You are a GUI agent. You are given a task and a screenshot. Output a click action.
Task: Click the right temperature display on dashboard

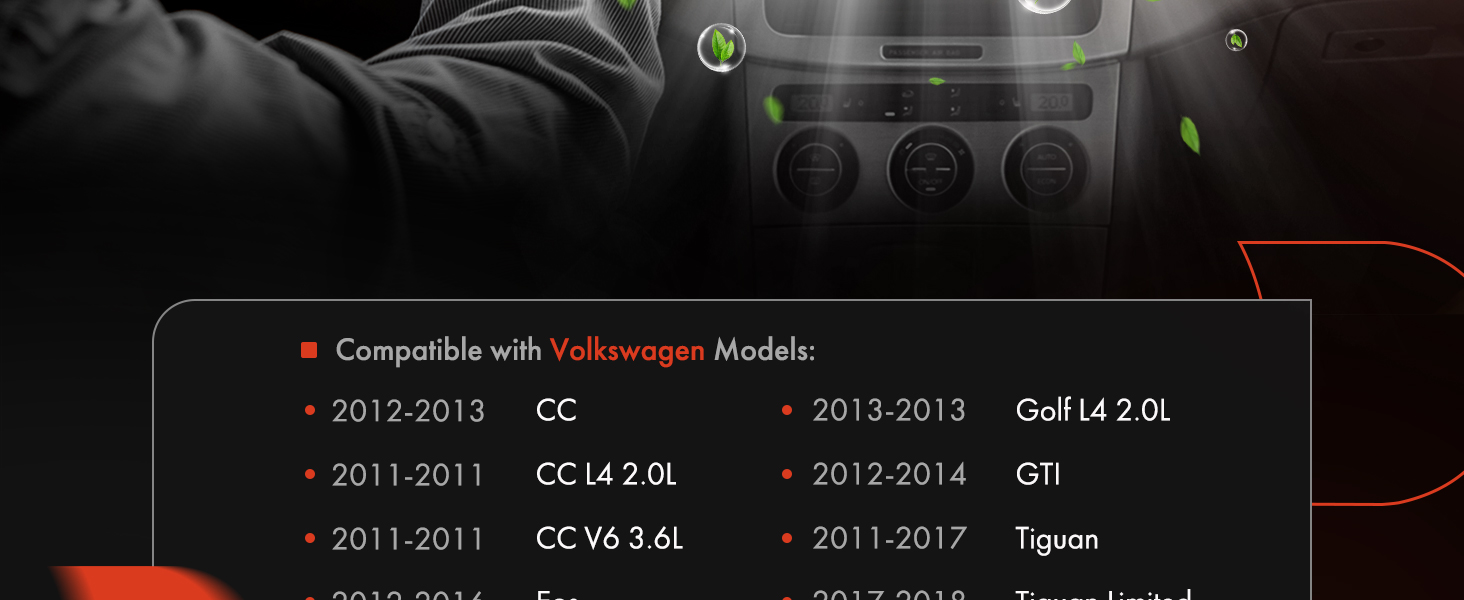tap(1053, 102)
